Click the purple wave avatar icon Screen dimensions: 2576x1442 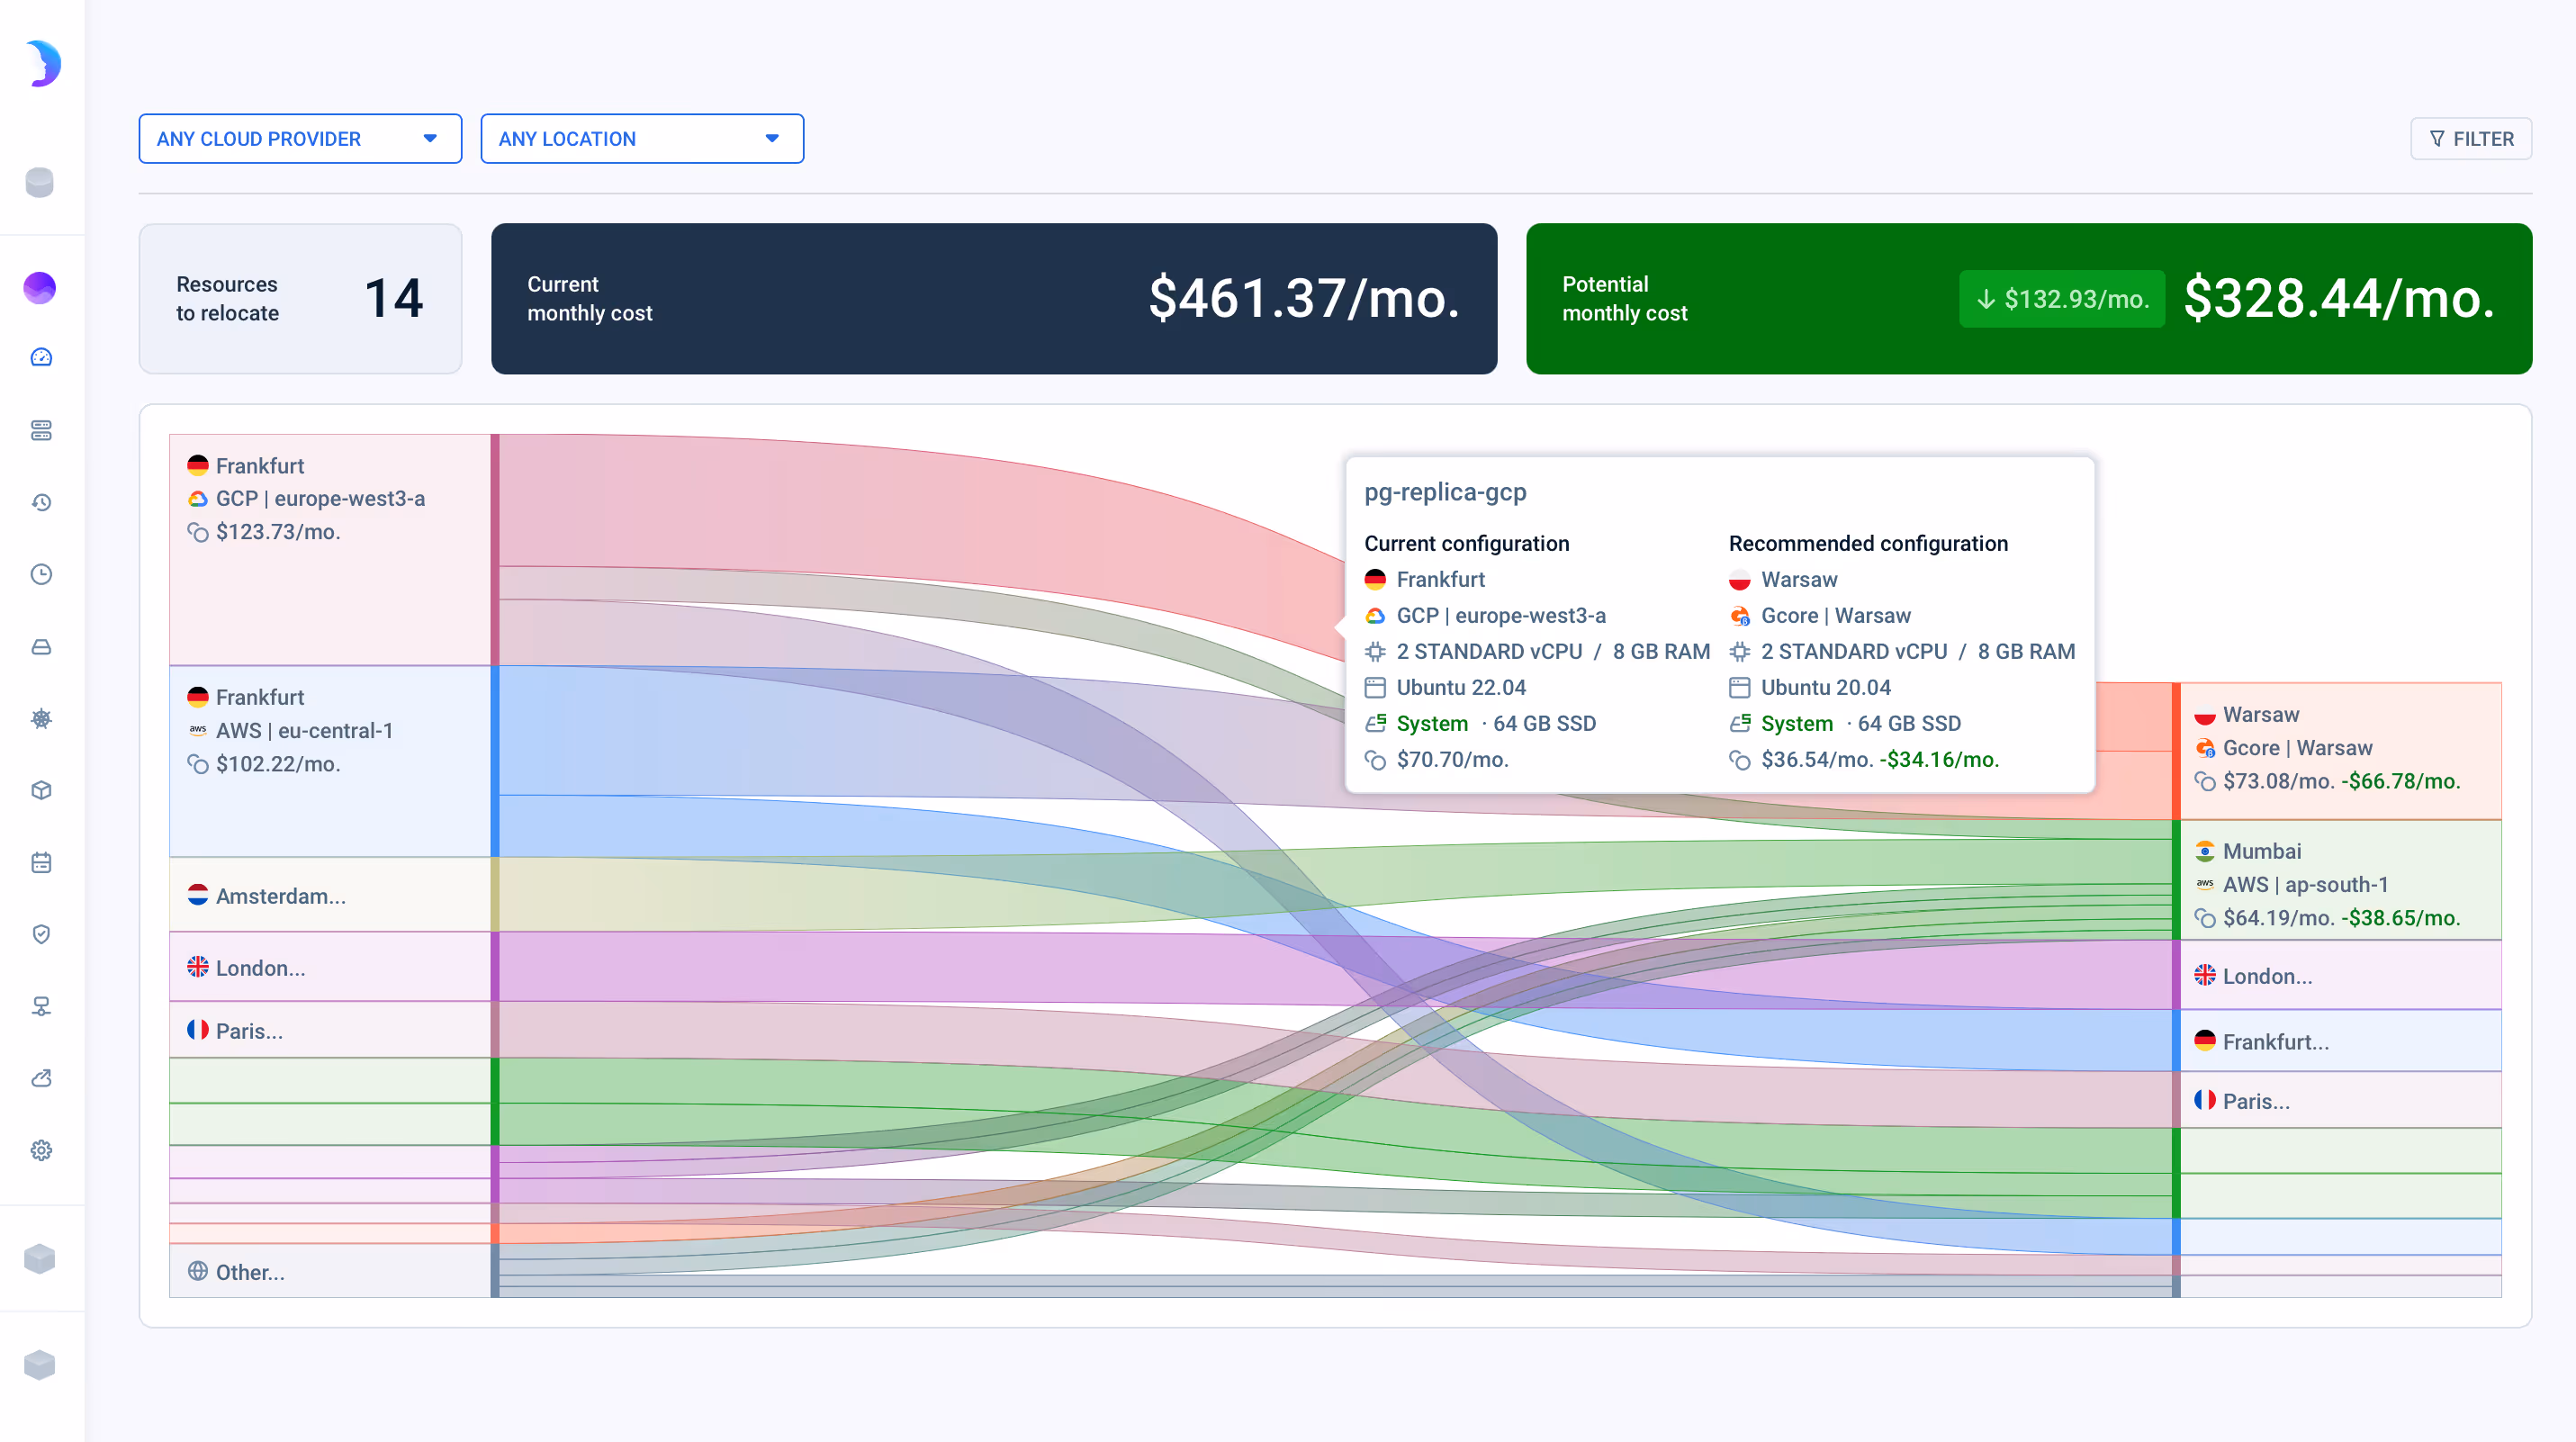point(40,288)
